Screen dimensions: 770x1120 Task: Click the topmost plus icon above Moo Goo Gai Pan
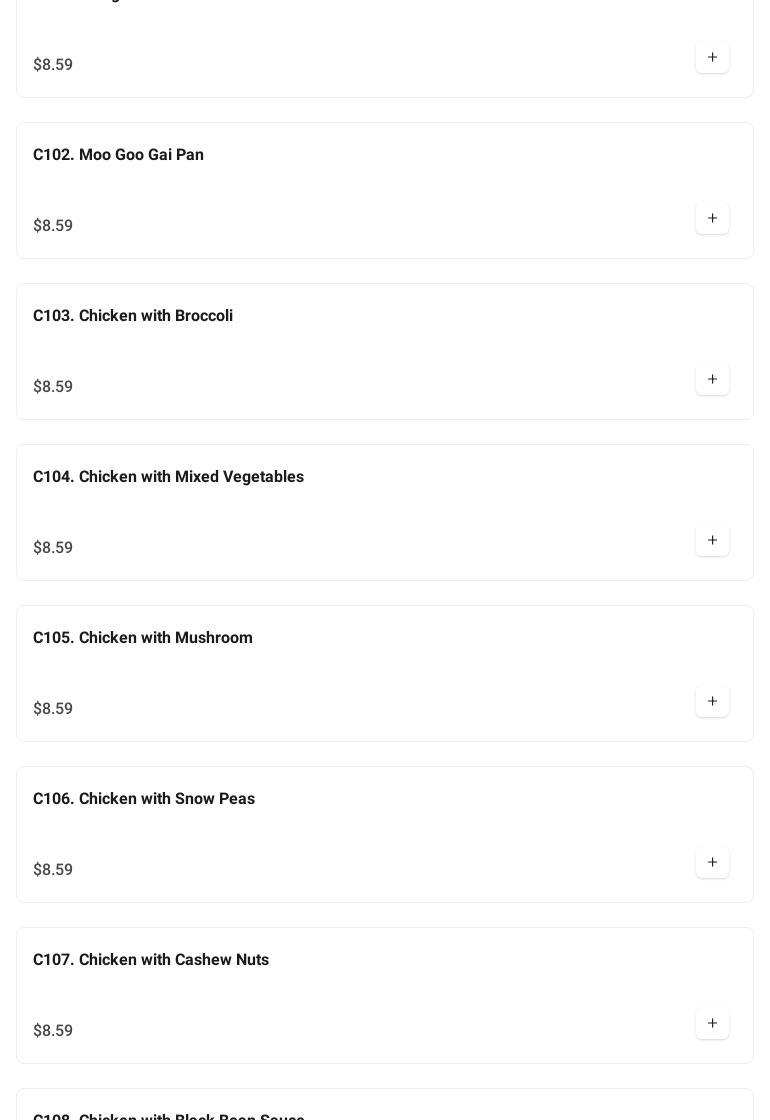coord(712,58)
